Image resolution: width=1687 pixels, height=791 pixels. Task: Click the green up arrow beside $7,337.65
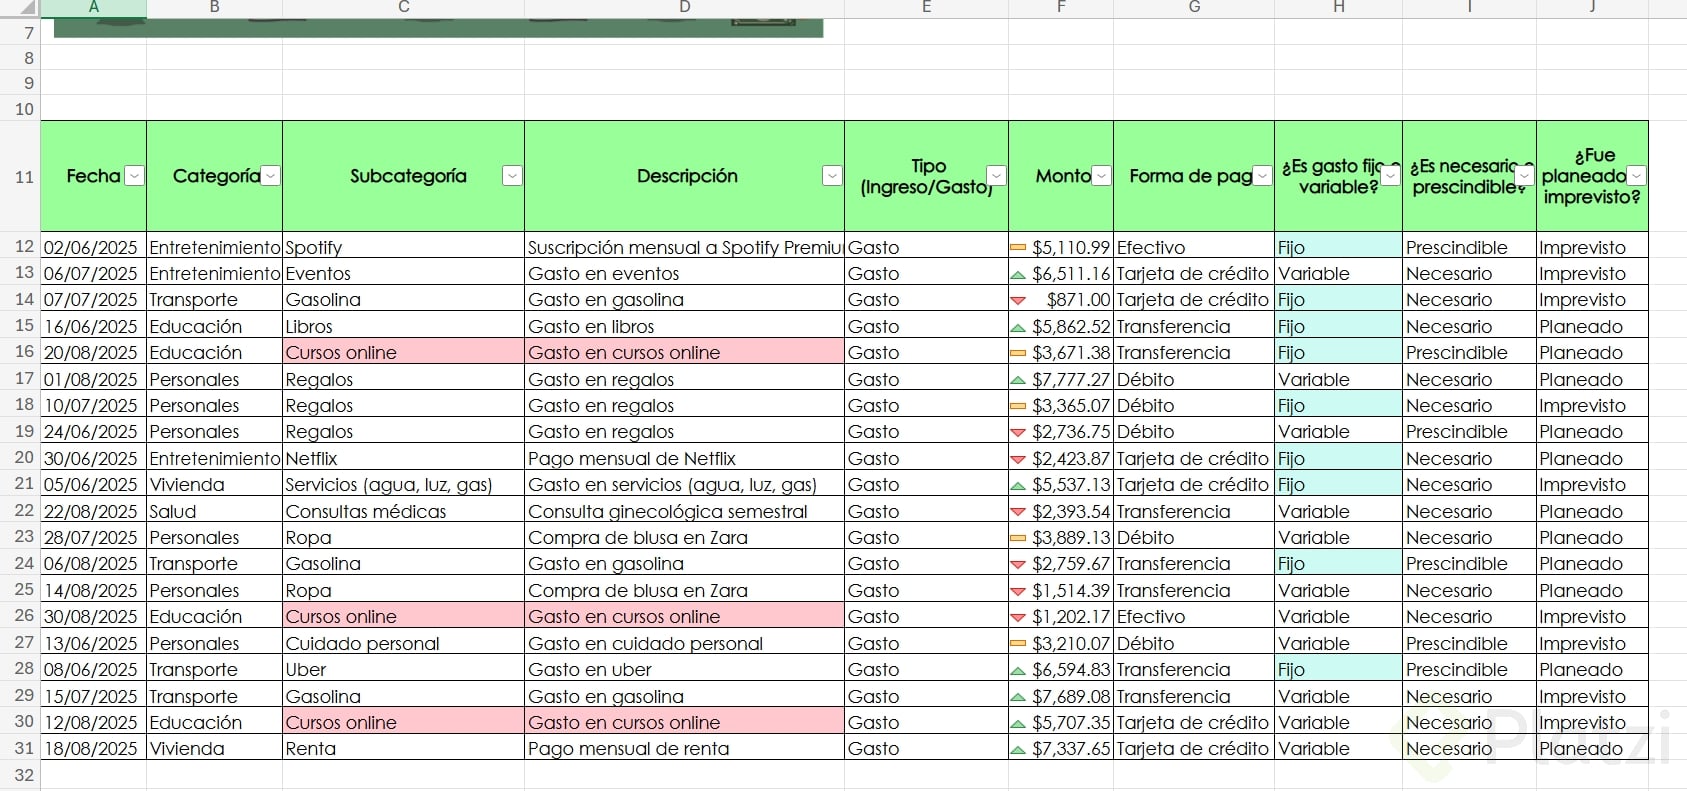(1018, 749)
